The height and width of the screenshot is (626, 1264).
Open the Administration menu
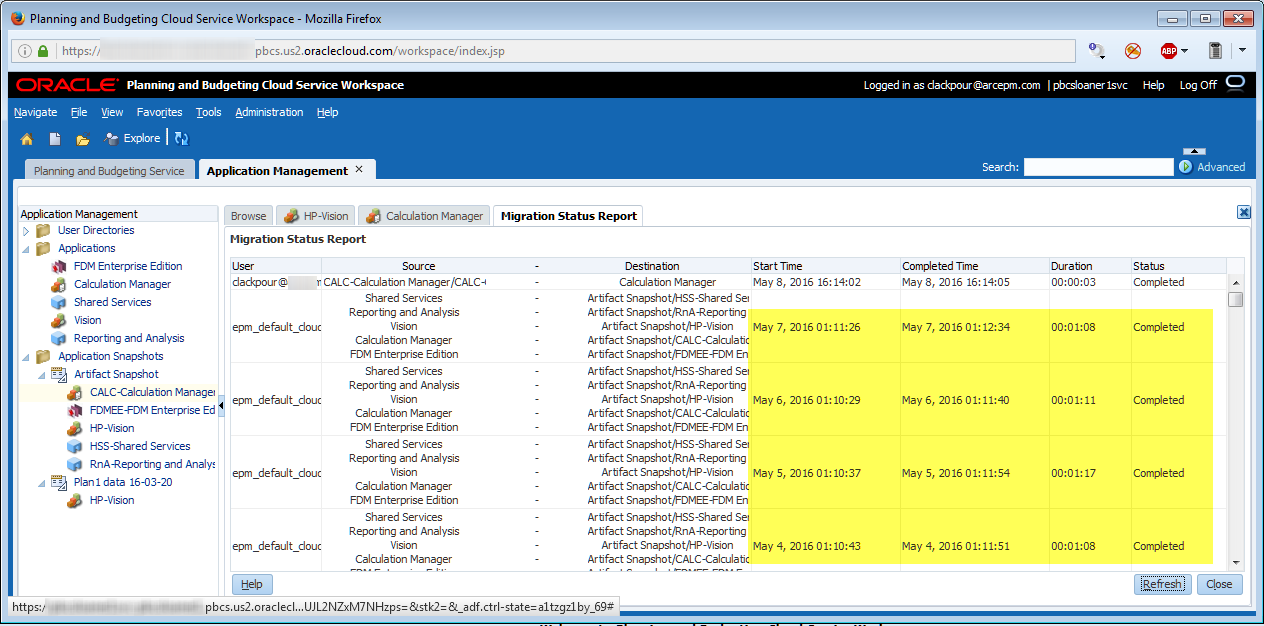[x=269, y=112]
